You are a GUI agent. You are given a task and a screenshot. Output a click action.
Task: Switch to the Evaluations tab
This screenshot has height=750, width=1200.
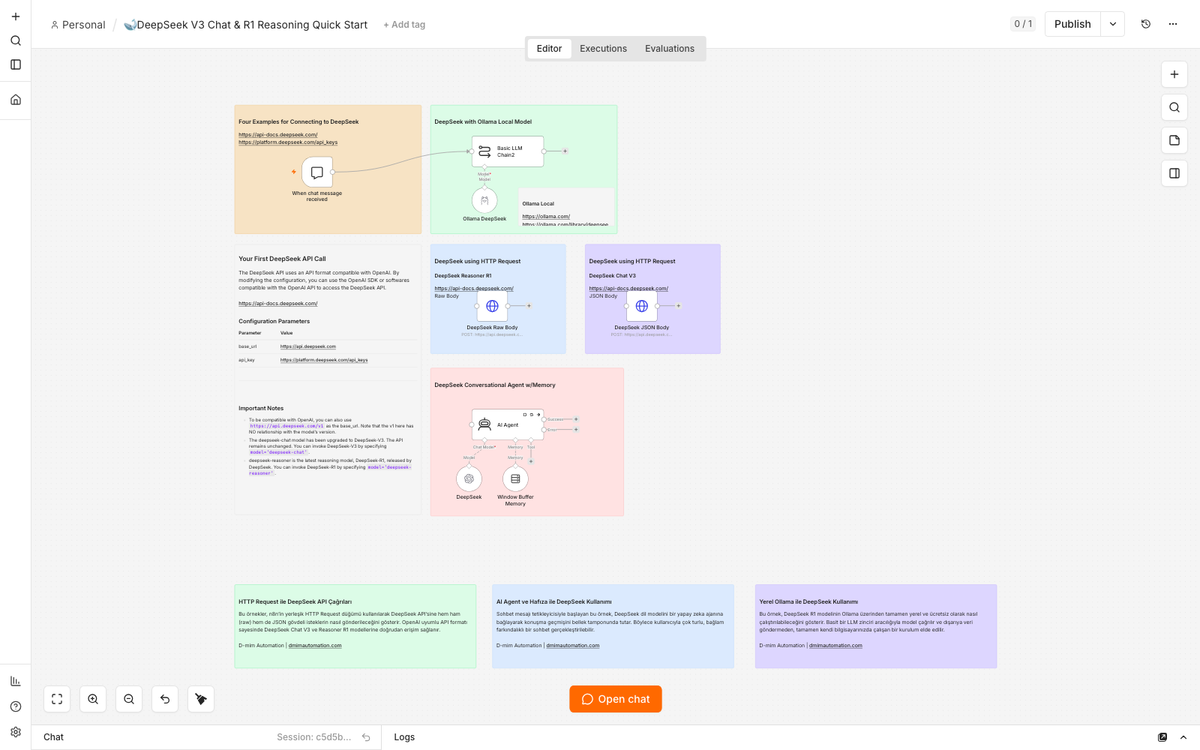point(669,48)
